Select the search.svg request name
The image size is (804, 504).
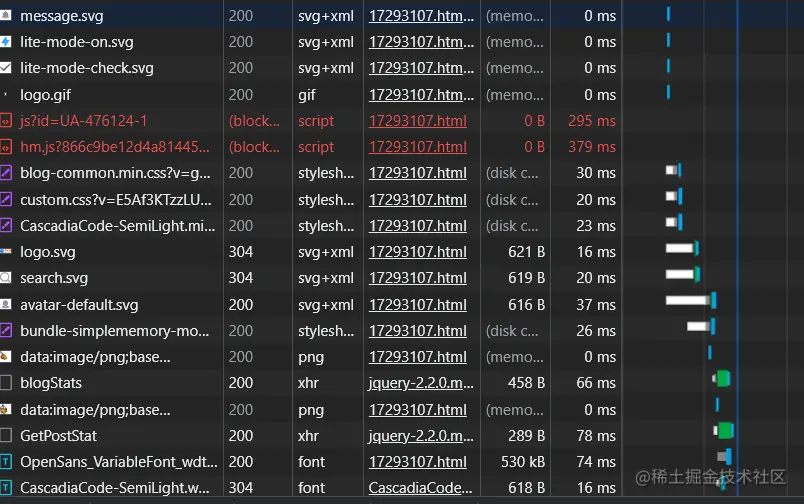coord(54,278)
